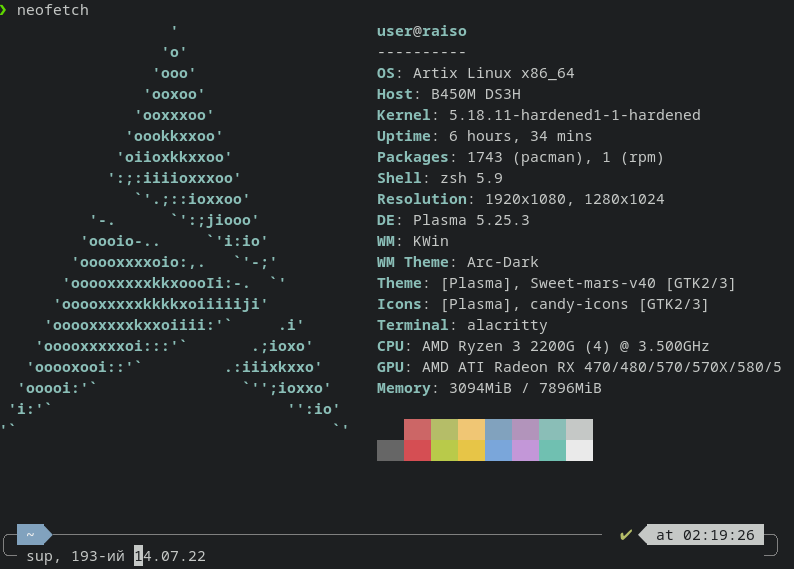Click the Host value 'B450M DS3H'
The height and width of the screenshot is (569, 794).
[476, 94]
